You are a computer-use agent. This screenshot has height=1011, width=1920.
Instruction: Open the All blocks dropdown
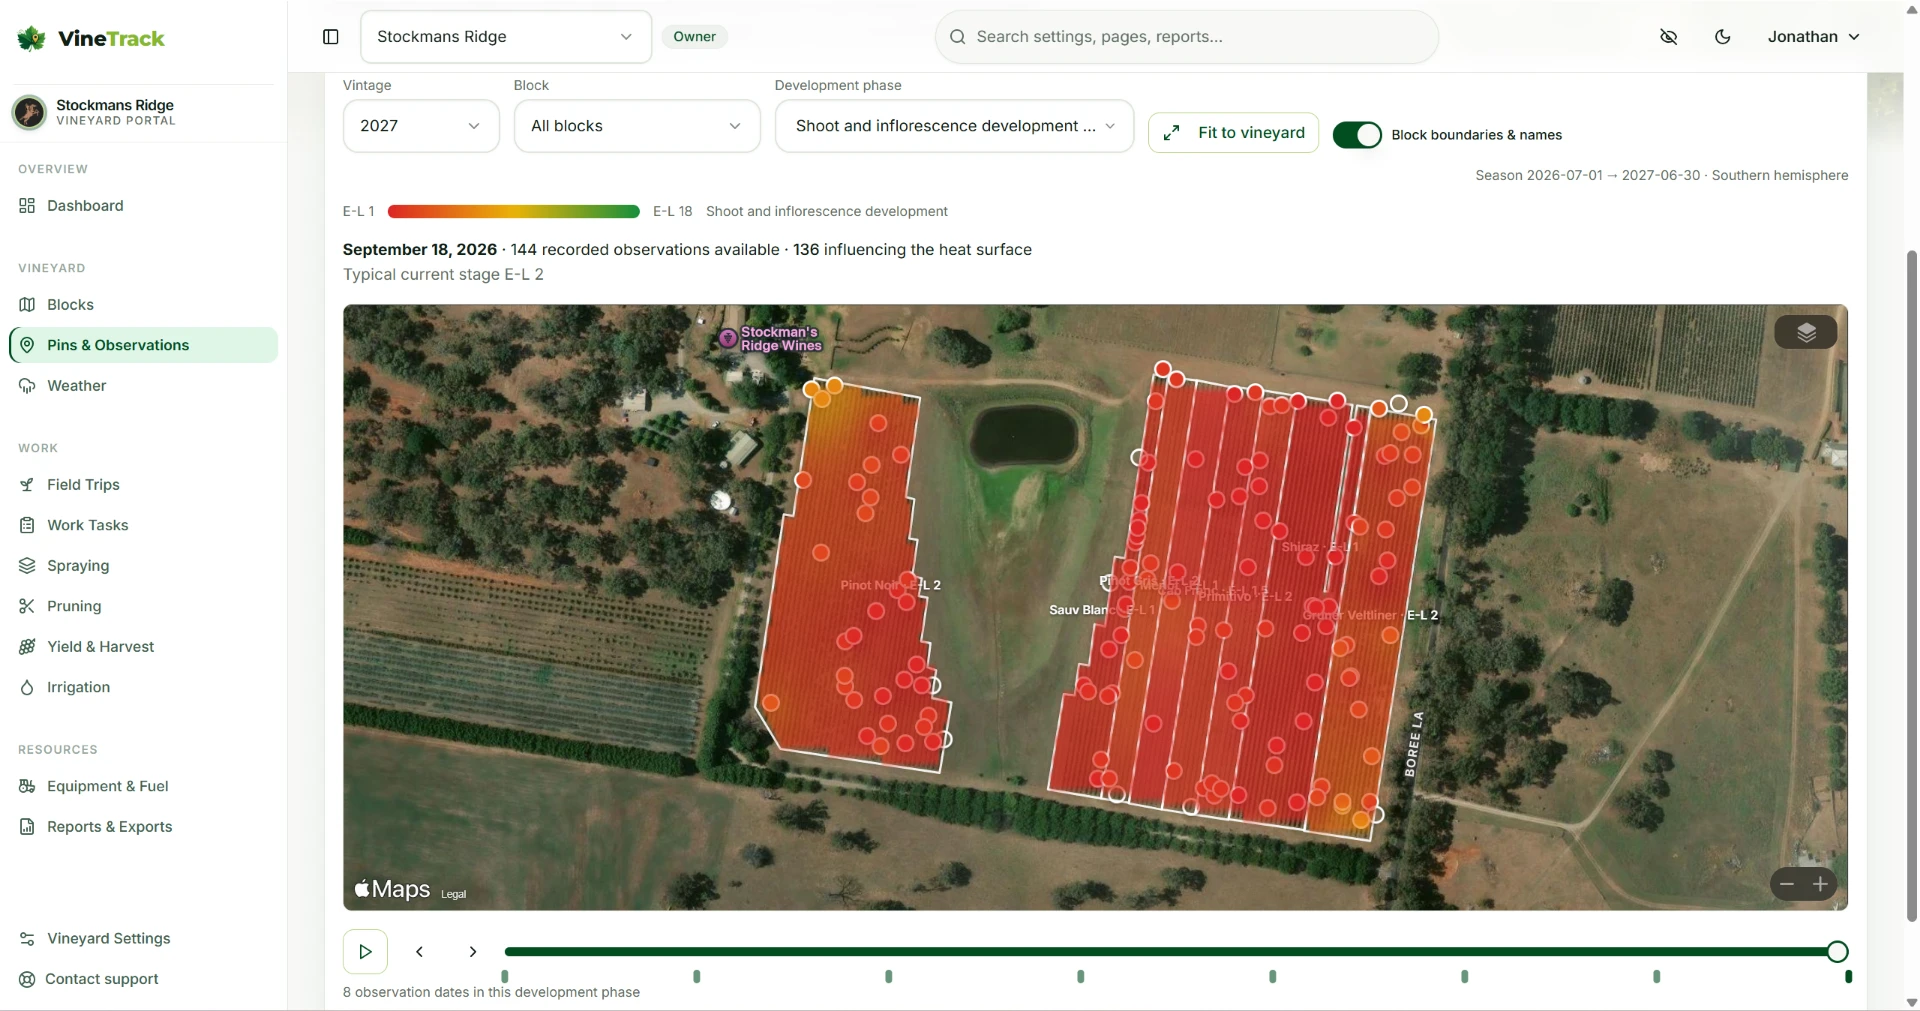637,126
